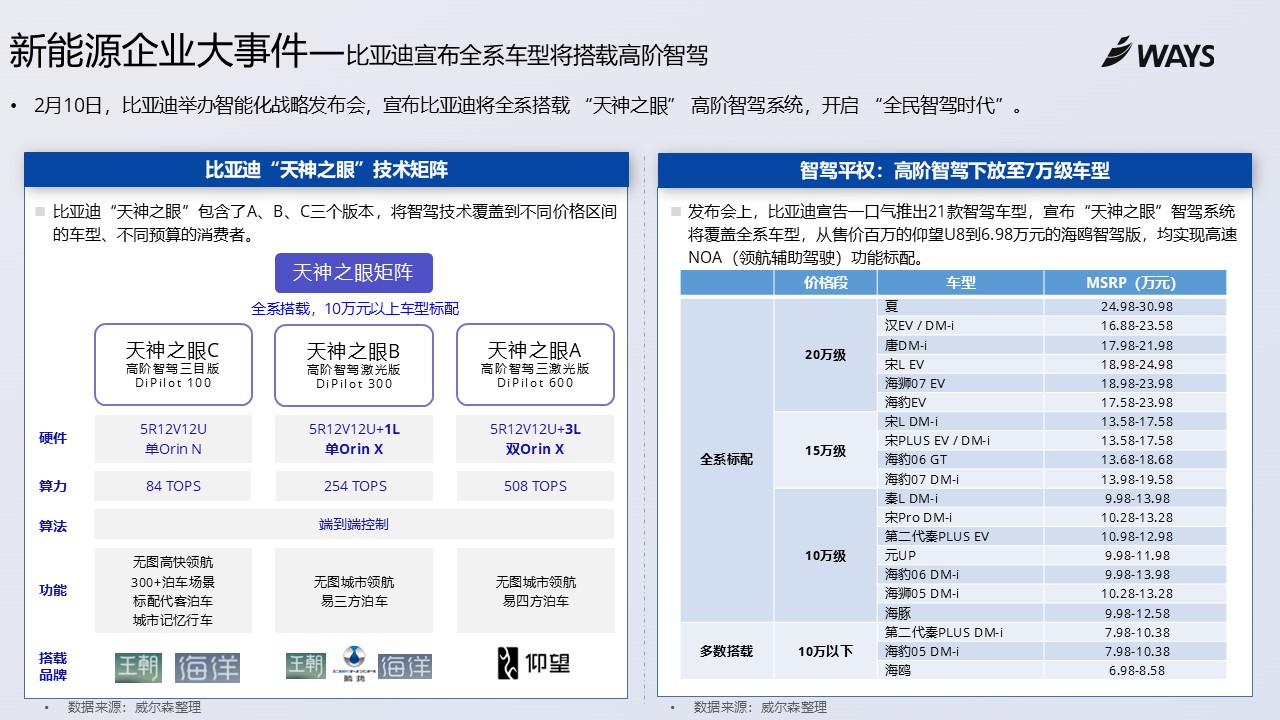Click the 易三方泊车 feature text
The height and width of the screenshot is (720, 1280).
point(354,601)
